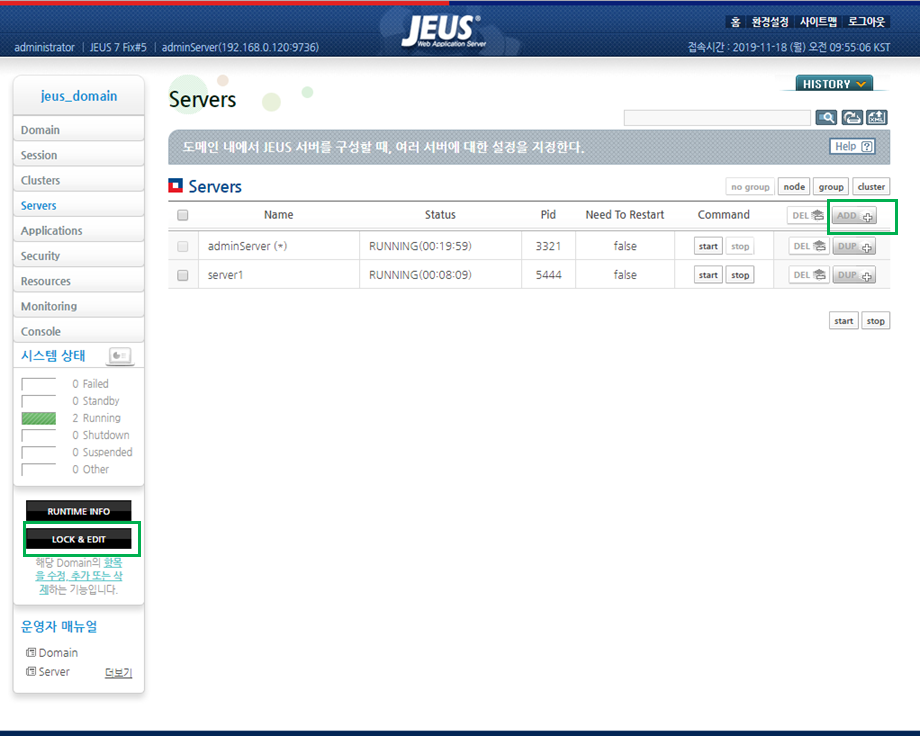The height and width of the screenshot is (736, 920).
Task: Delete server1 with its DEL button
Action: pyautogui.click(x=809, y=275)
